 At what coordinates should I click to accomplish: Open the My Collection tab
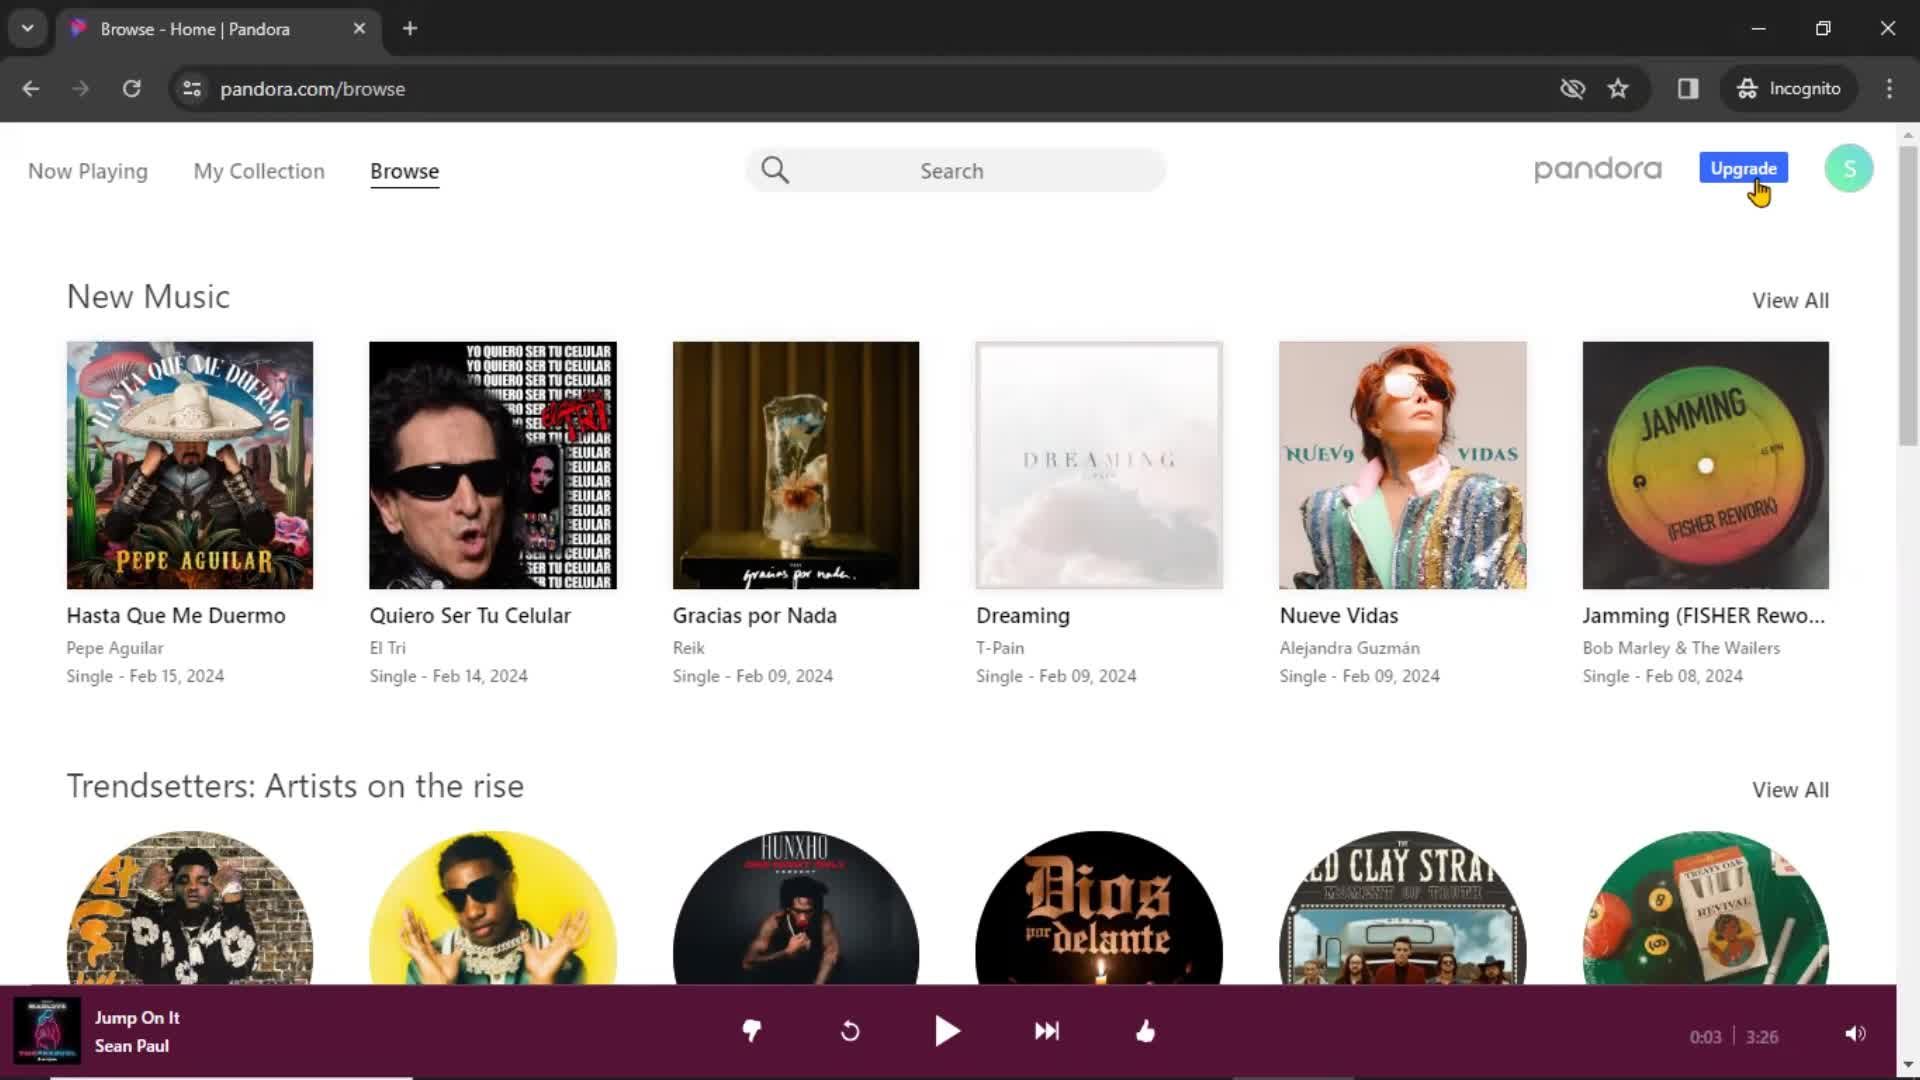[258, 170]
